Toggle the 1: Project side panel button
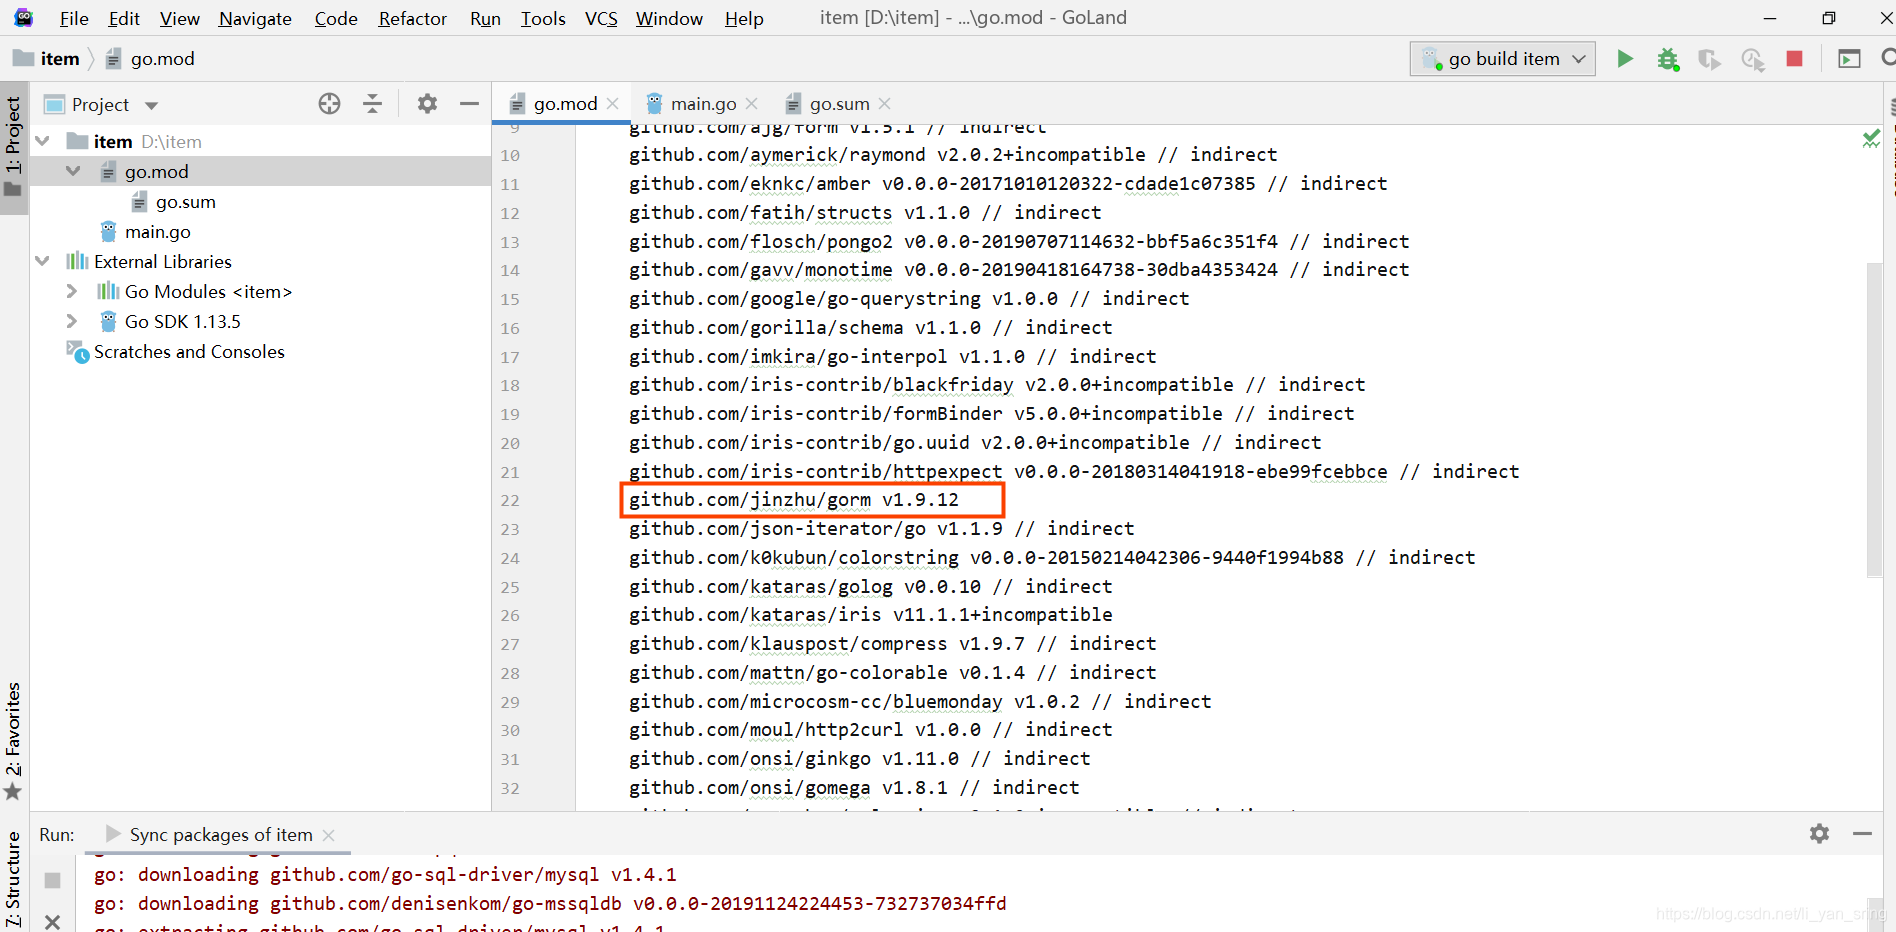1896x932 pixels. point(14,147)
